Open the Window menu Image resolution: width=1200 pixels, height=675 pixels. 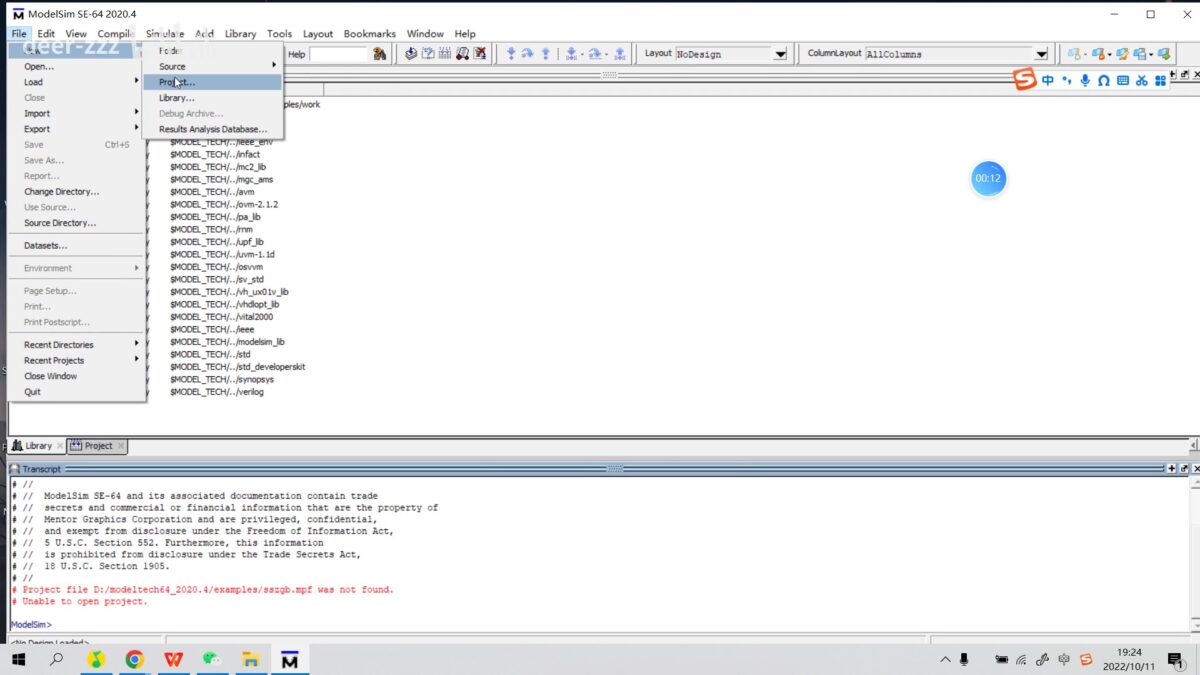point(426,34)
